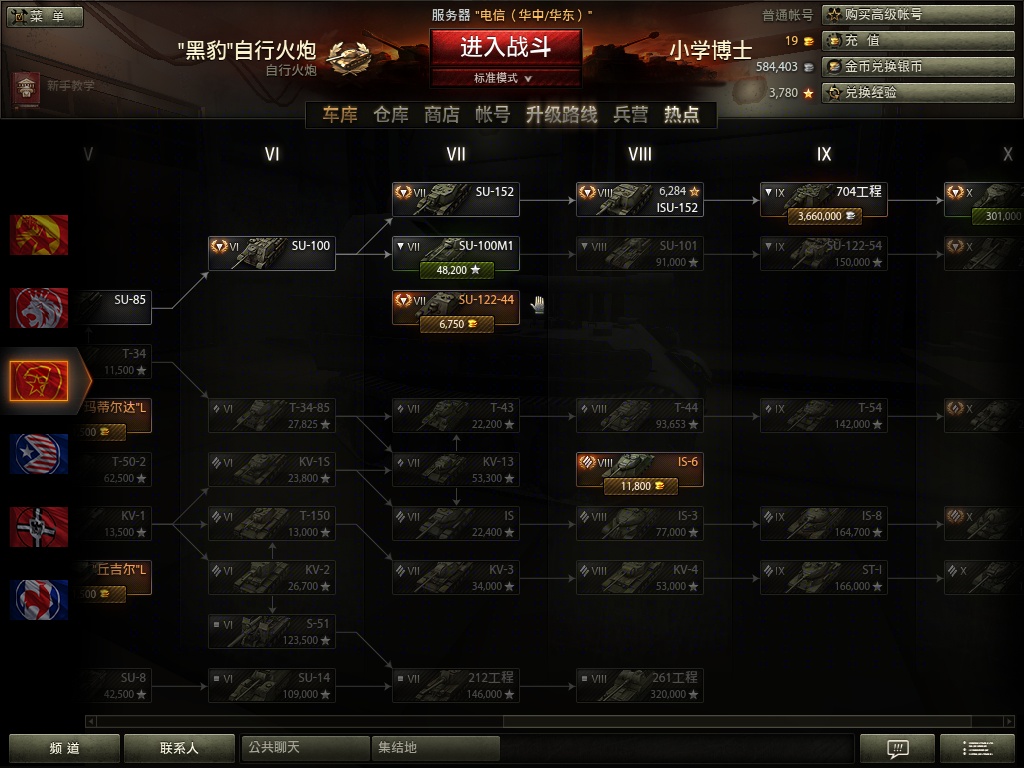The image size is (1024, 768).
Task: Click the 进入战斗 battle button
Action: [x=505, y=47]
